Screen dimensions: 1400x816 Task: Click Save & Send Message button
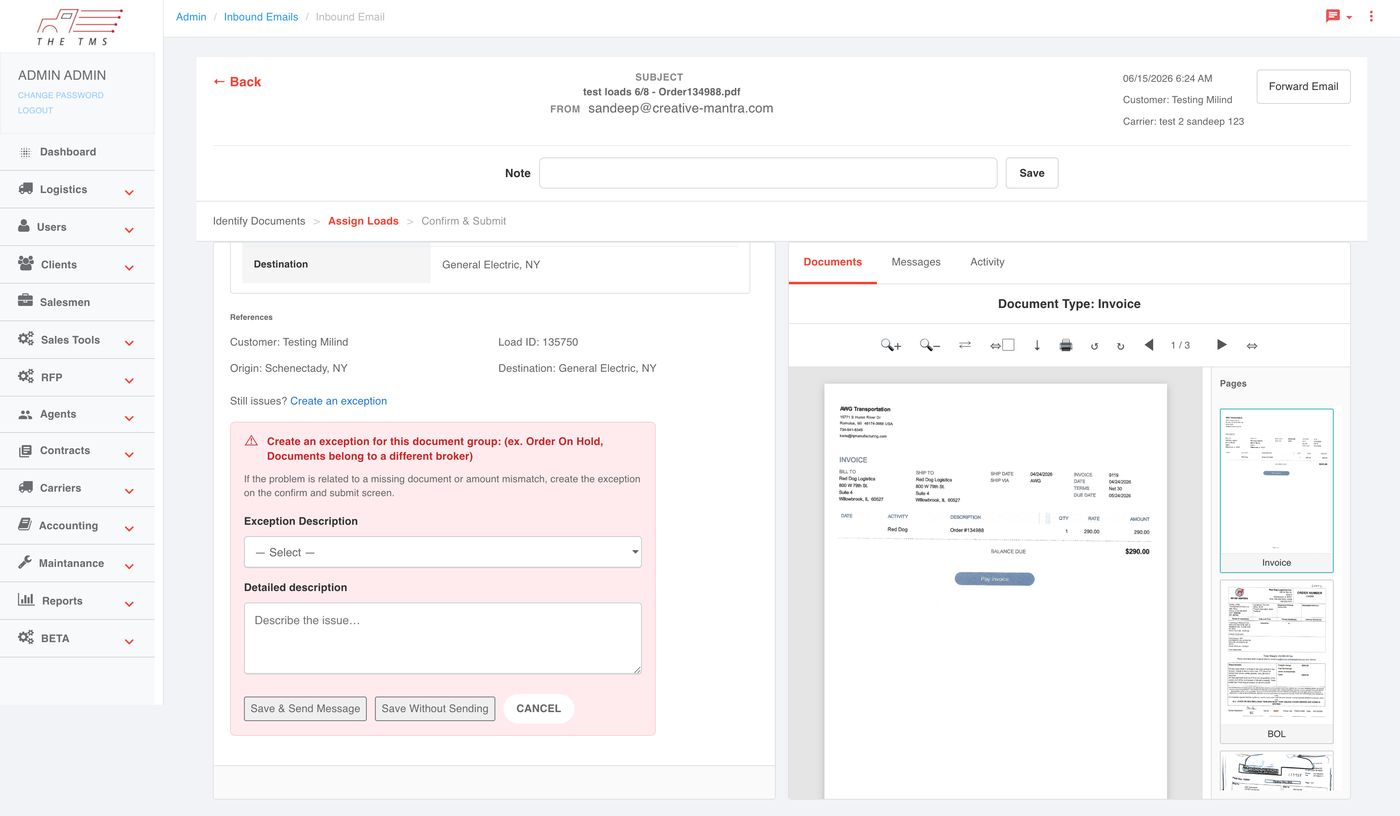pyautogui.click(x=305, y=708)
